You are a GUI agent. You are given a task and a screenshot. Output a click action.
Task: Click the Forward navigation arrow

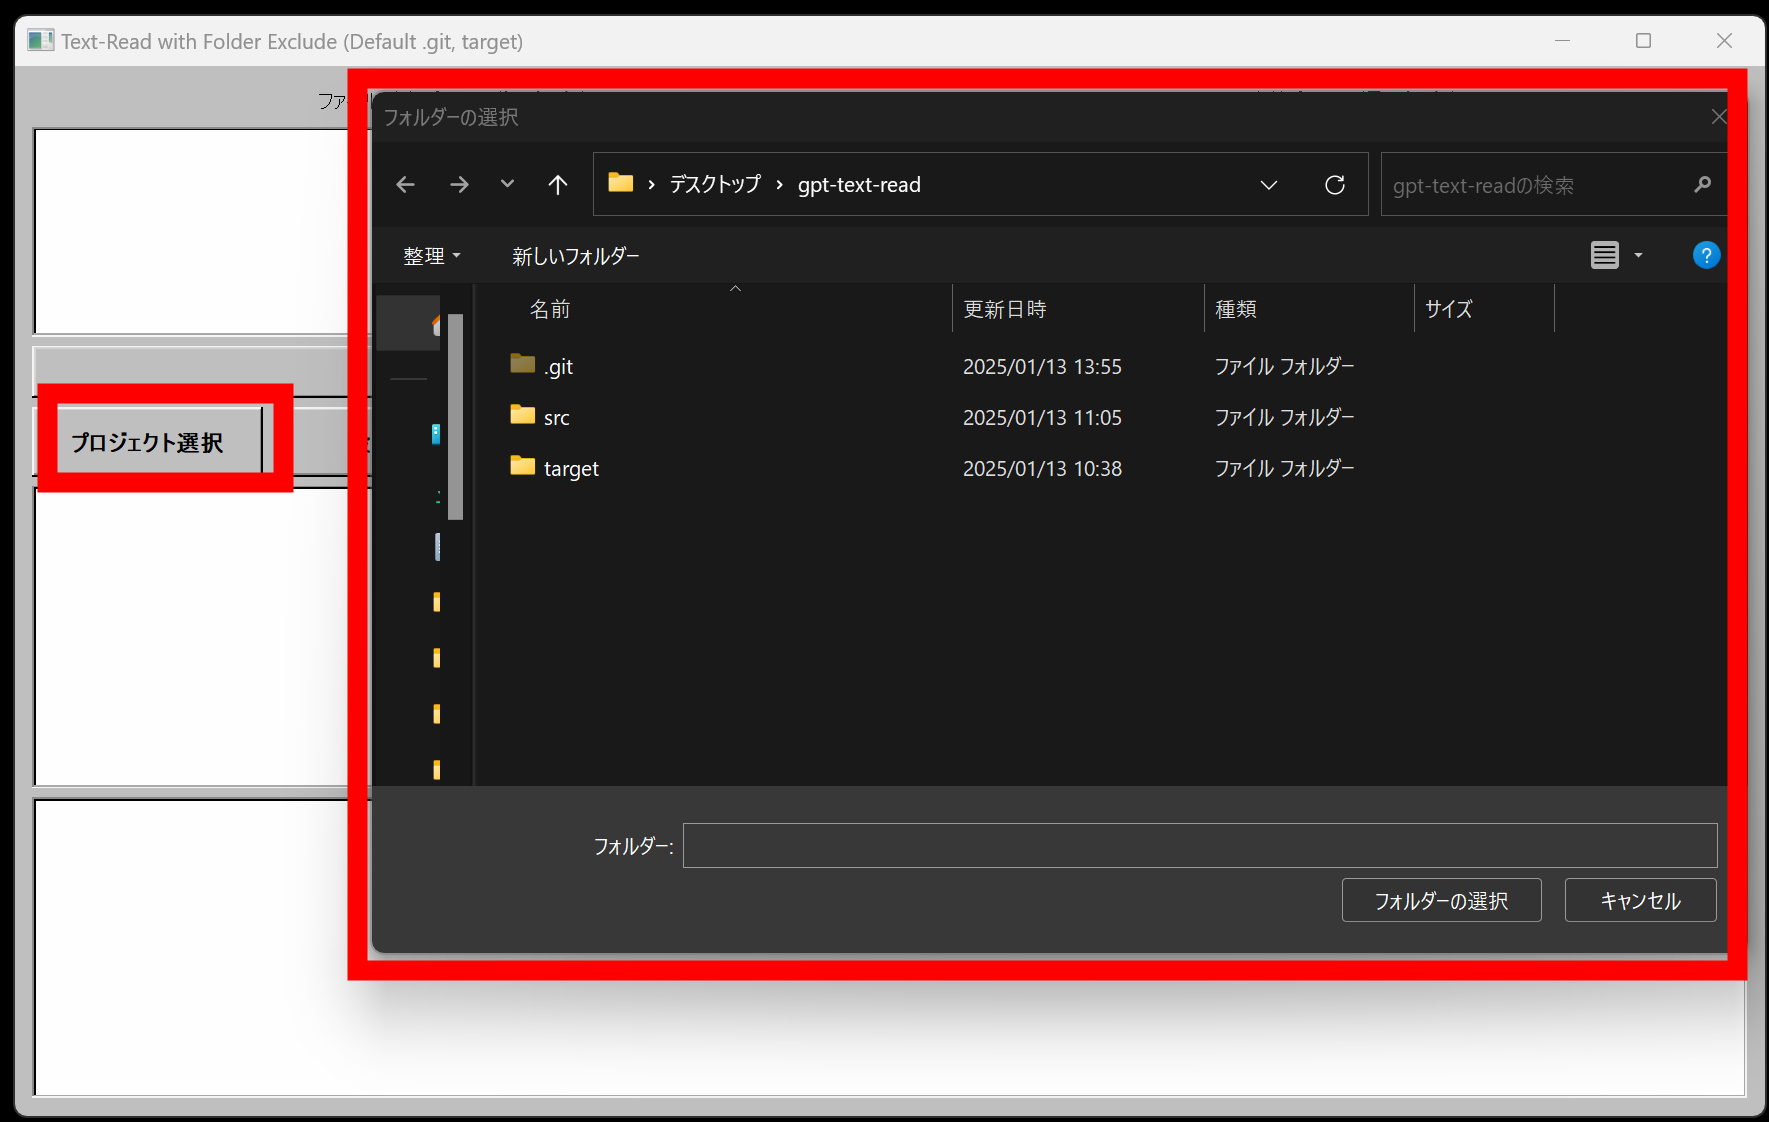(459, 185)
